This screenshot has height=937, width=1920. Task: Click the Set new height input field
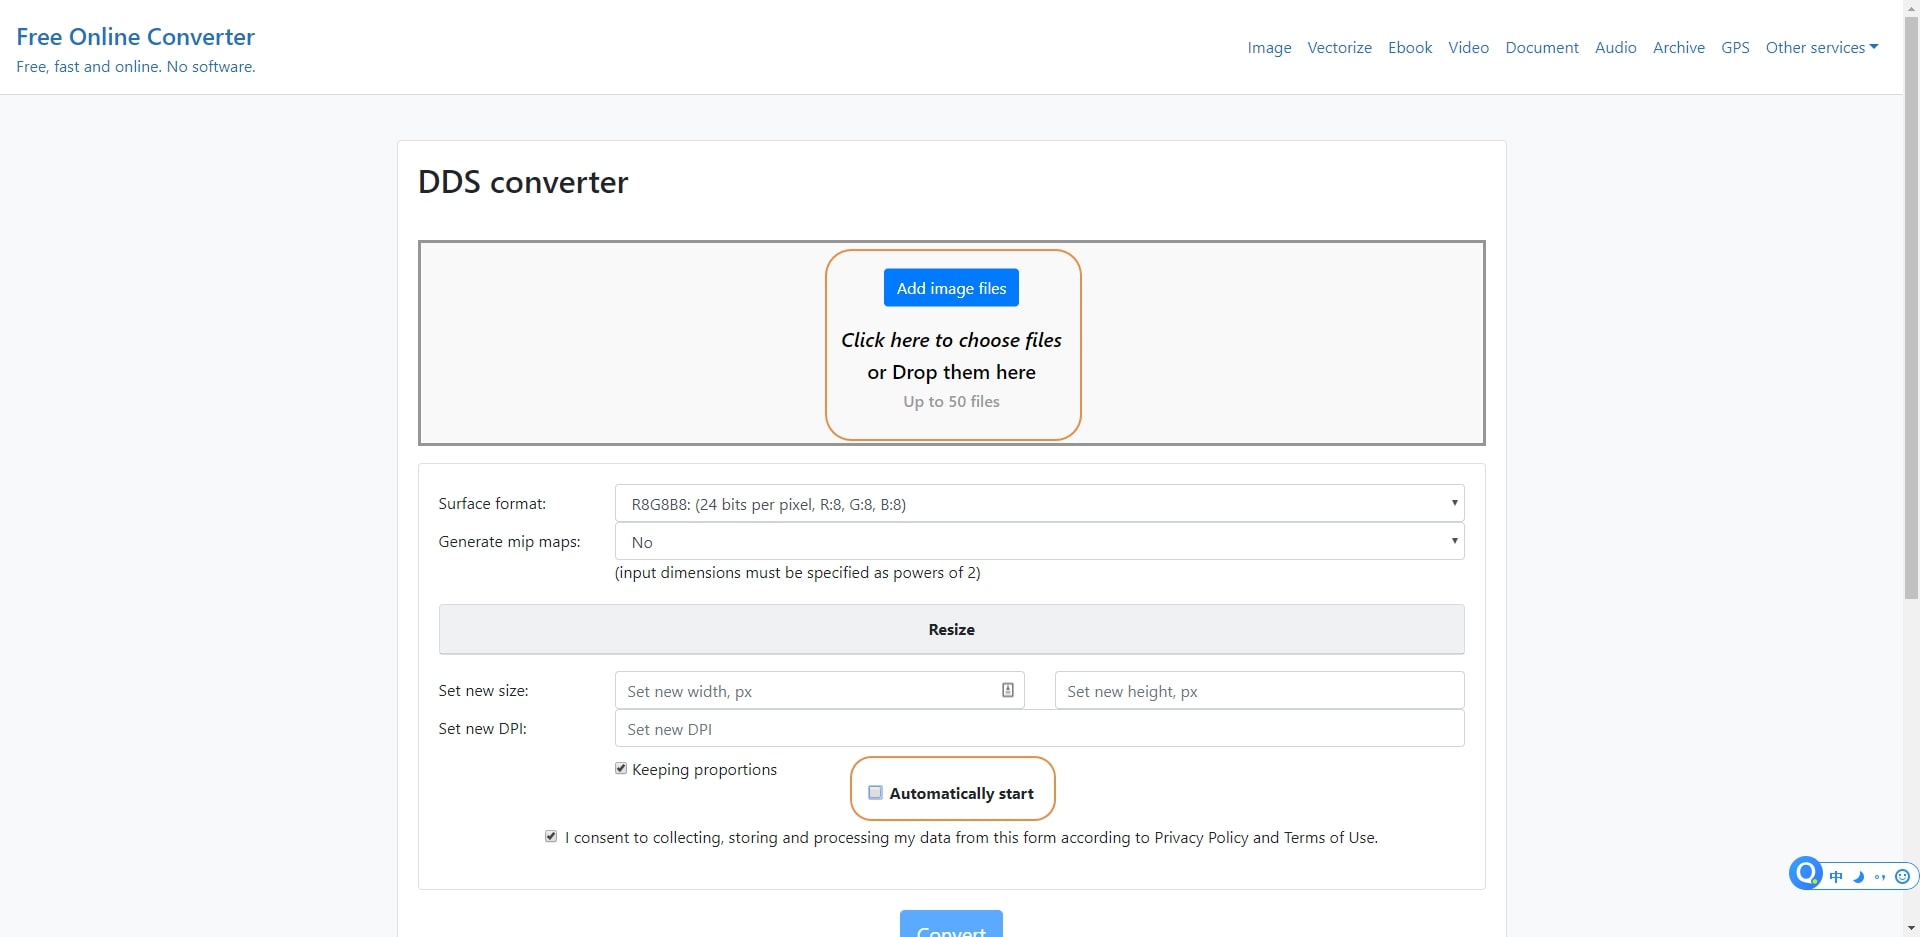1259,690
